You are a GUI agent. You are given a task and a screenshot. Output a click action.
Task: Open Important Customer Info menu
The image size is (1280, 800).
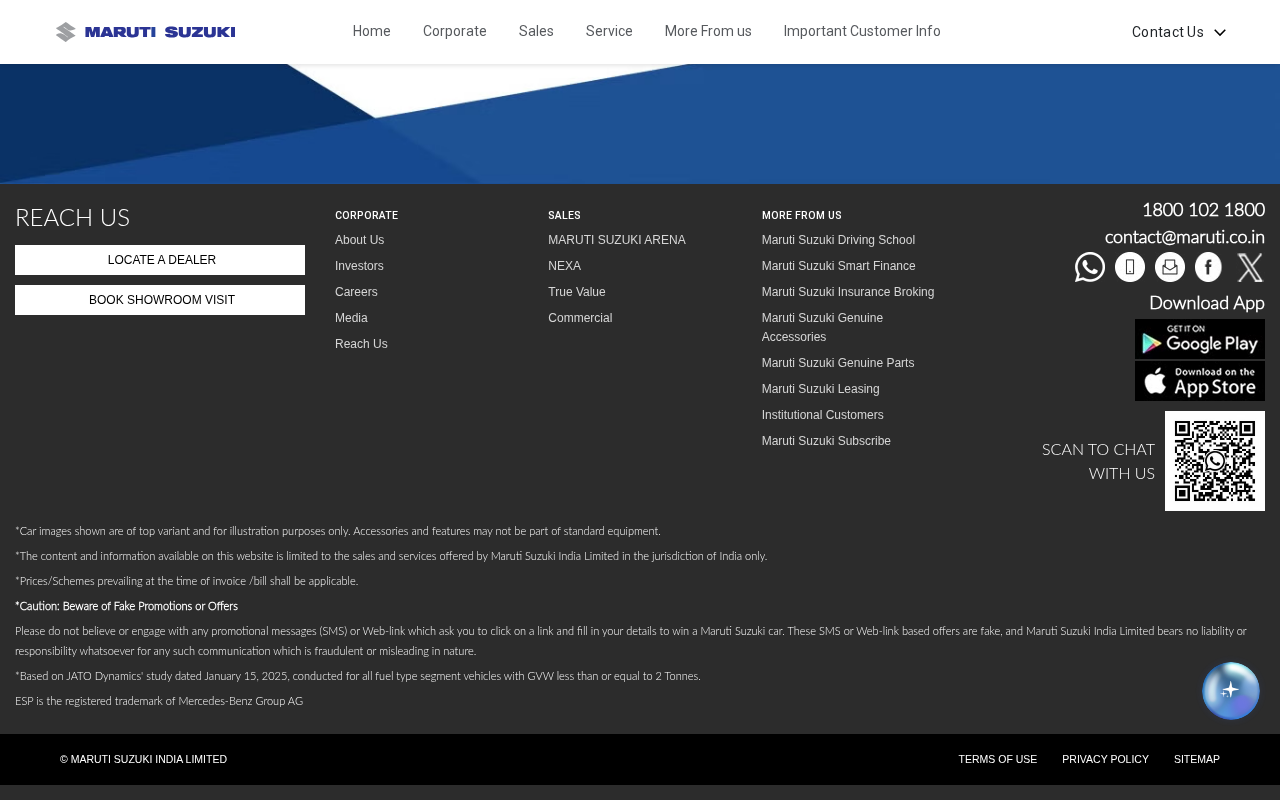click(862, 31)
